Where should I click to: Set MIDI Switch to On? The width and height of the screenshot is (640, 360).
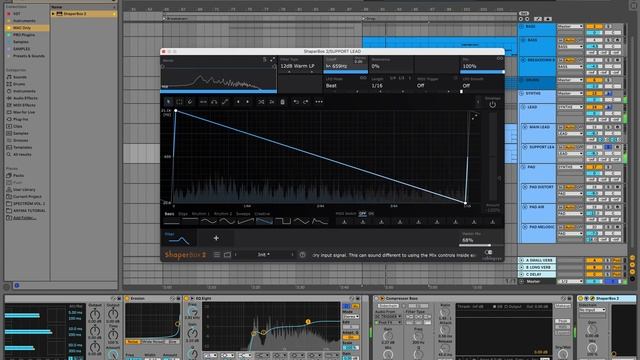[371, 213]
